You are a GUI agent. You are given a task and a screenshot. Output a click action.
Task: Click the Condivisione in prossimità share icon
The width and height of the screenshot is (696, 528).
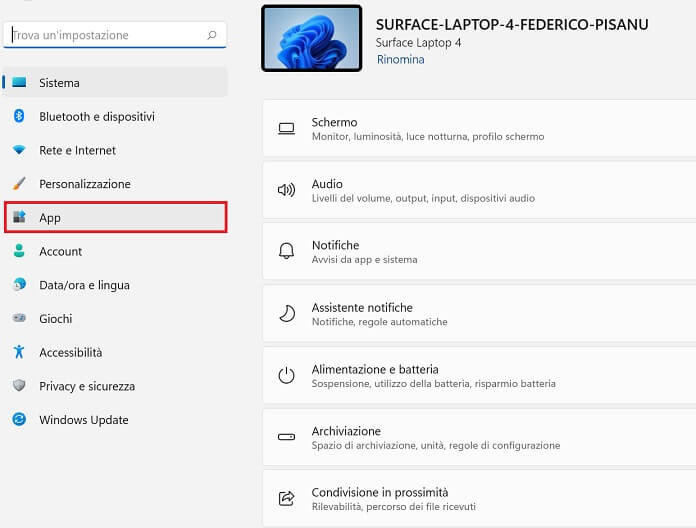pyautogui.click(x=286, y=498)
